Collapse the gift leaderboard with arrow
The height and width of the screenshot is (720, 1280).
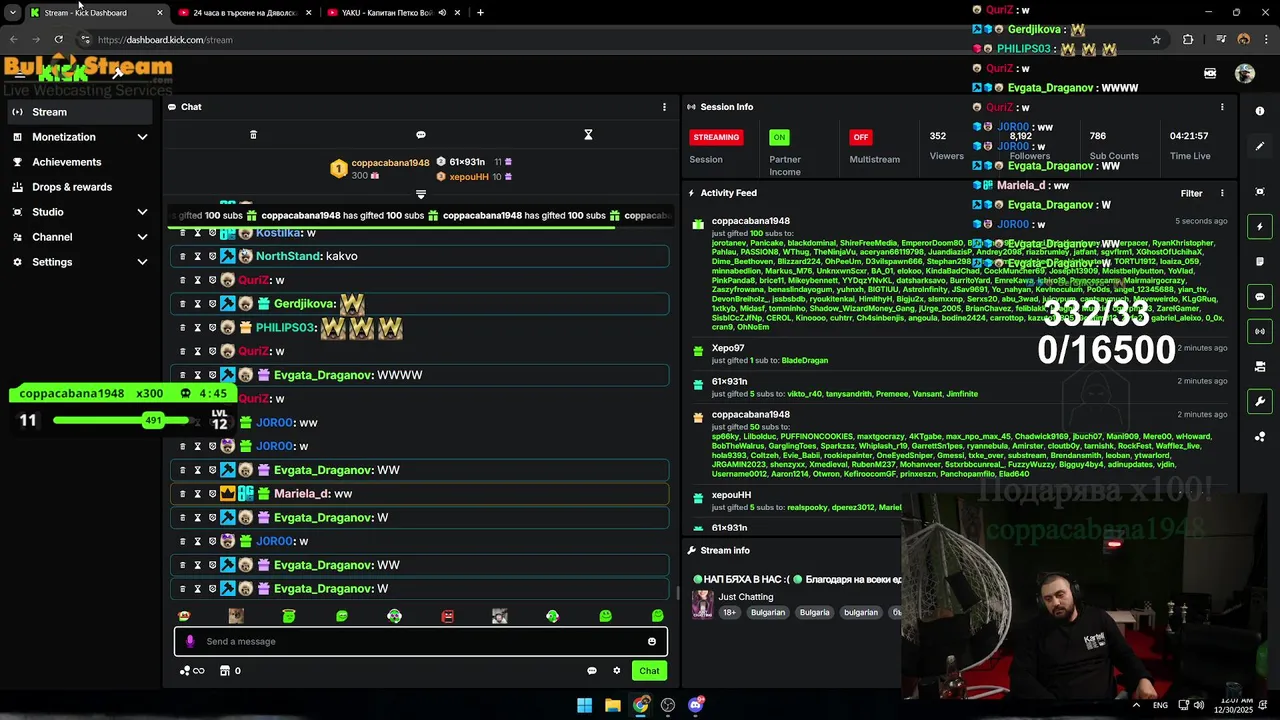pos(421,194)
